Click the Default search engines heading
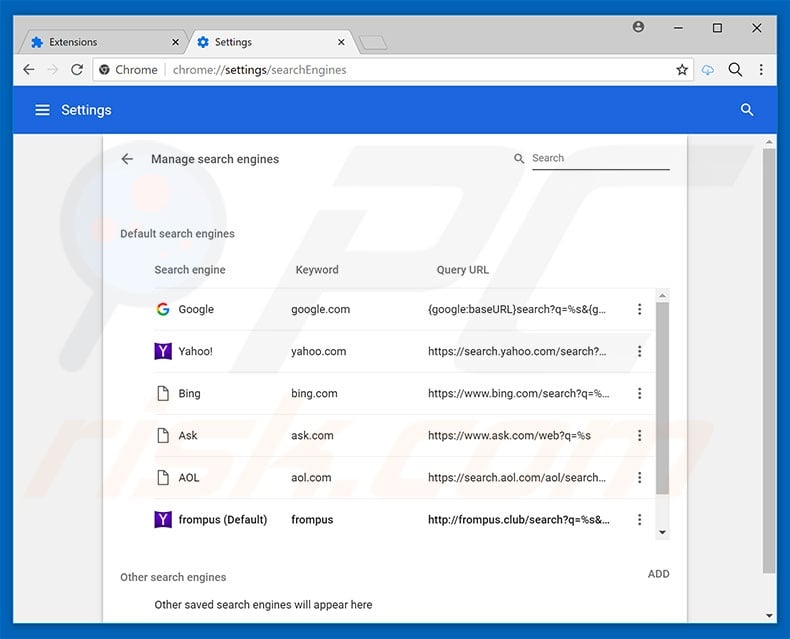This screenshot has width=790, height=639. coord(177,233)
